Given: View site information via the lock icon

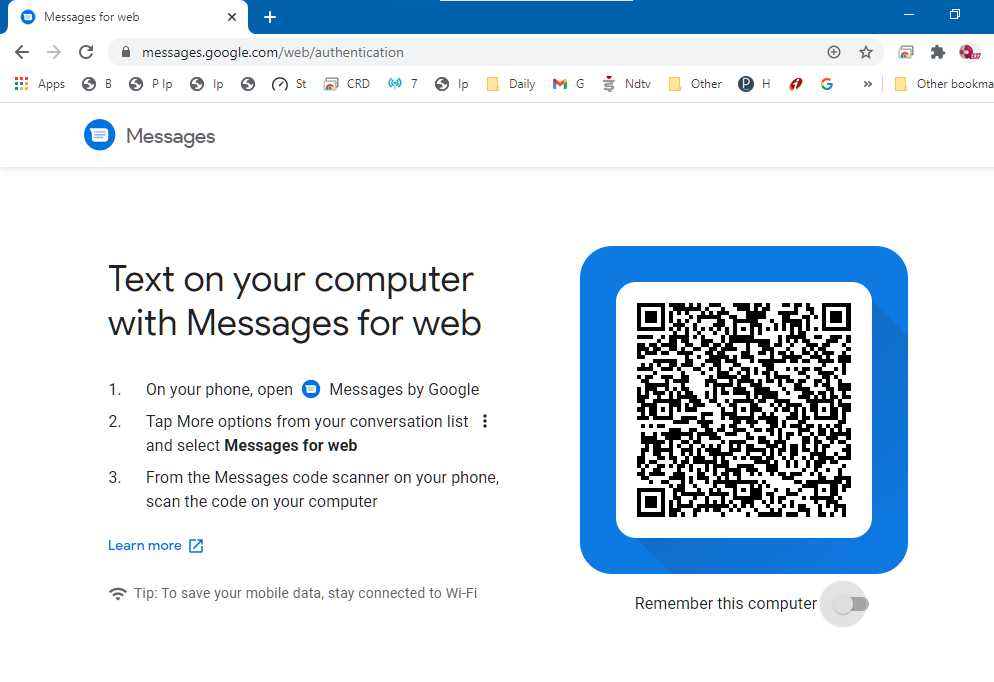Looking at the screenshot, I should 126,52.
